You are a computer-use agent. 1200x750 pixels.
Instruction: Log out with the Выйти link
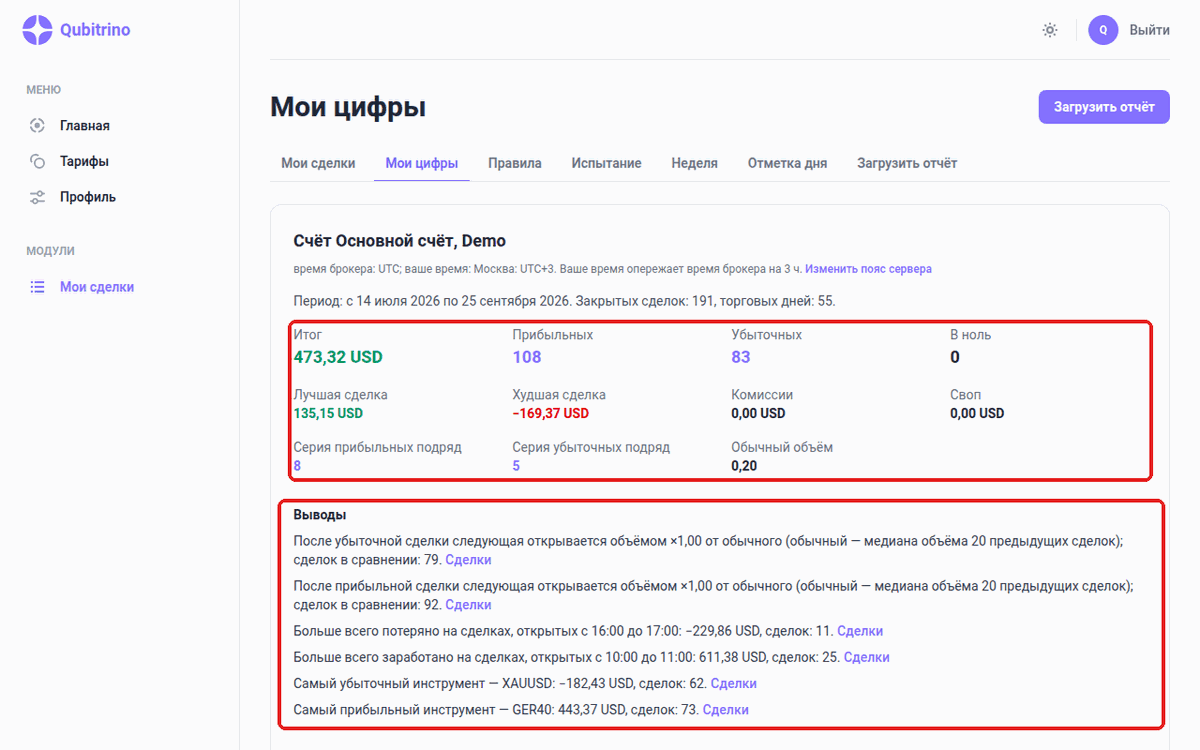tap(1149, 30)
